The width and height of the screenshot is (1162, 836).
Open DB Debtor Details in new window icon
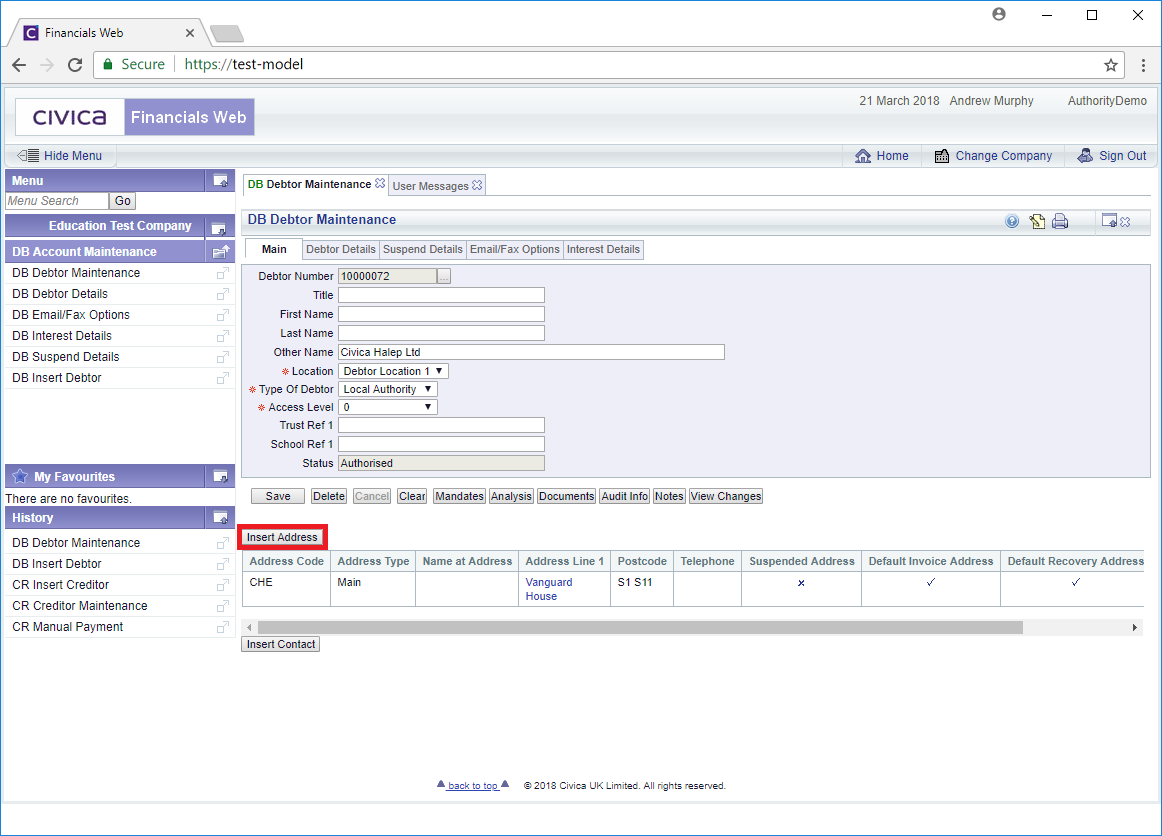pyautogui.click(x=222, y=294)
